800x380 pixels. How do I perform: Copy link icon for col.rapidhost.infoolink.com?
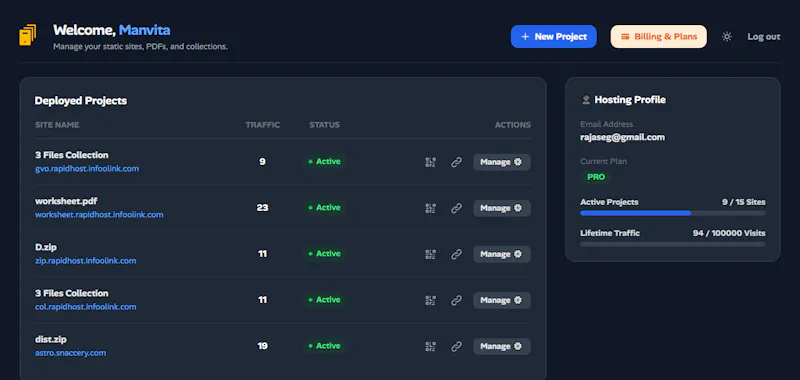coord(457,300)
